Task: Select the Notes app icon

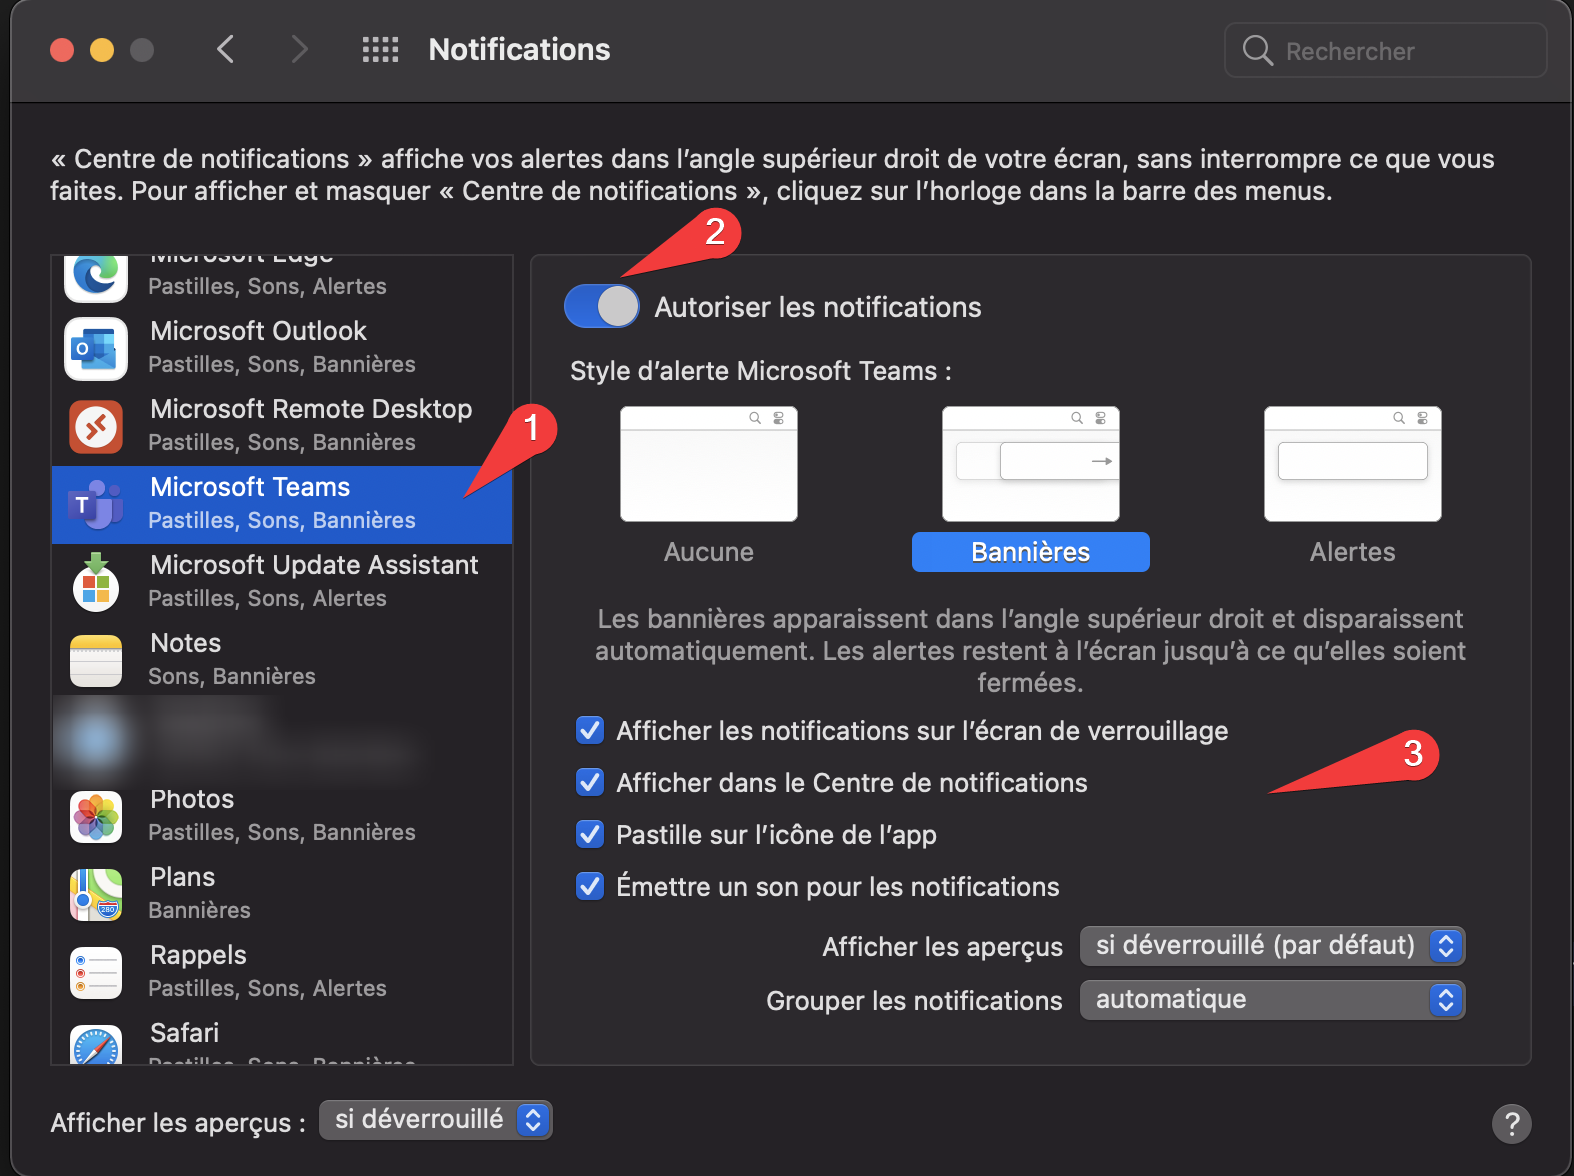Action: click(x=96, y=661)
